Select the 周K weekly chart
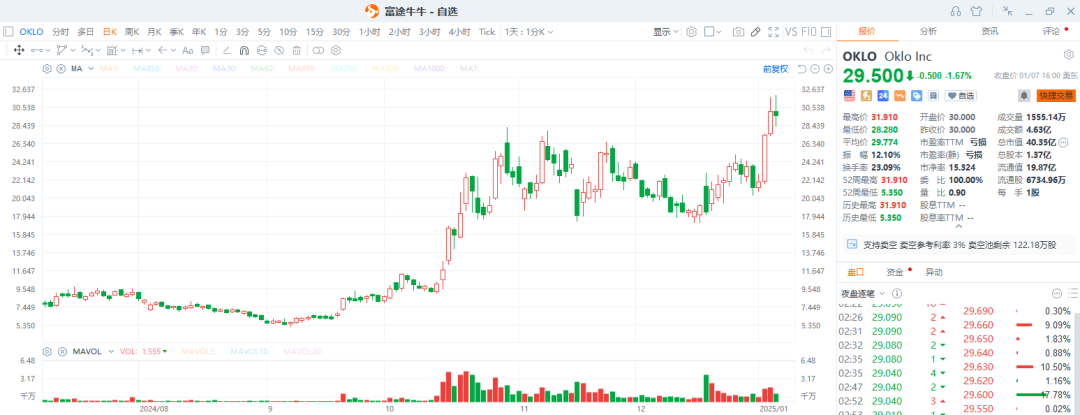Screen dimensions: 1080x415 pyautogui.click(x=132, y=32)
